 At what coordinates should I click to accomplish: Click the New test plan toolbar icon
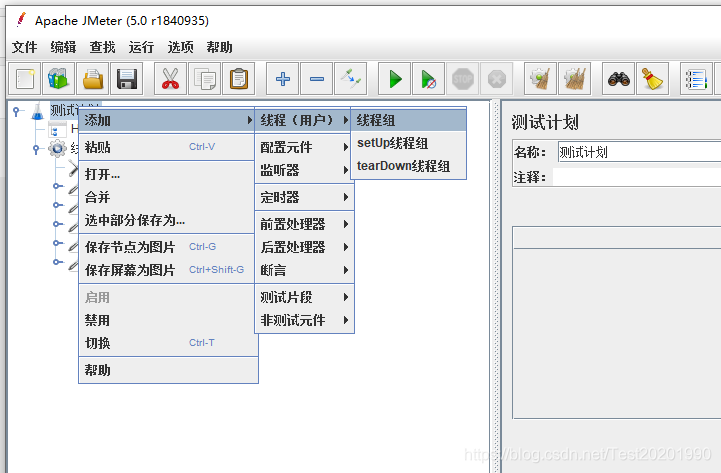click(x=25, y=79)
